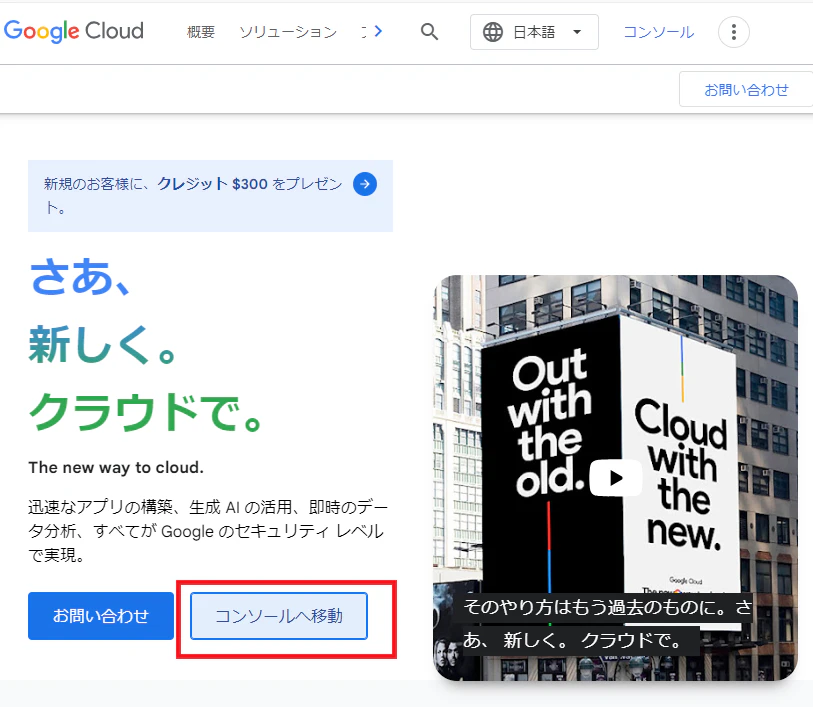813x707 pixels.
Task: Click the video caption そのやり方はもう過去のものに
Action: click(607, 624)
